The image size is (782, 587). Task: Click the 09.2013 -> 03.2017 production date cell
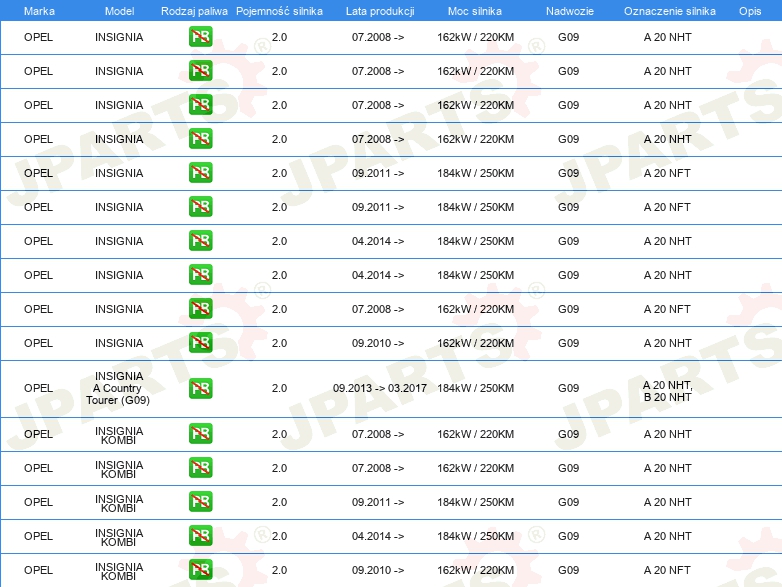pyautogui.click(x=380, y=388)
